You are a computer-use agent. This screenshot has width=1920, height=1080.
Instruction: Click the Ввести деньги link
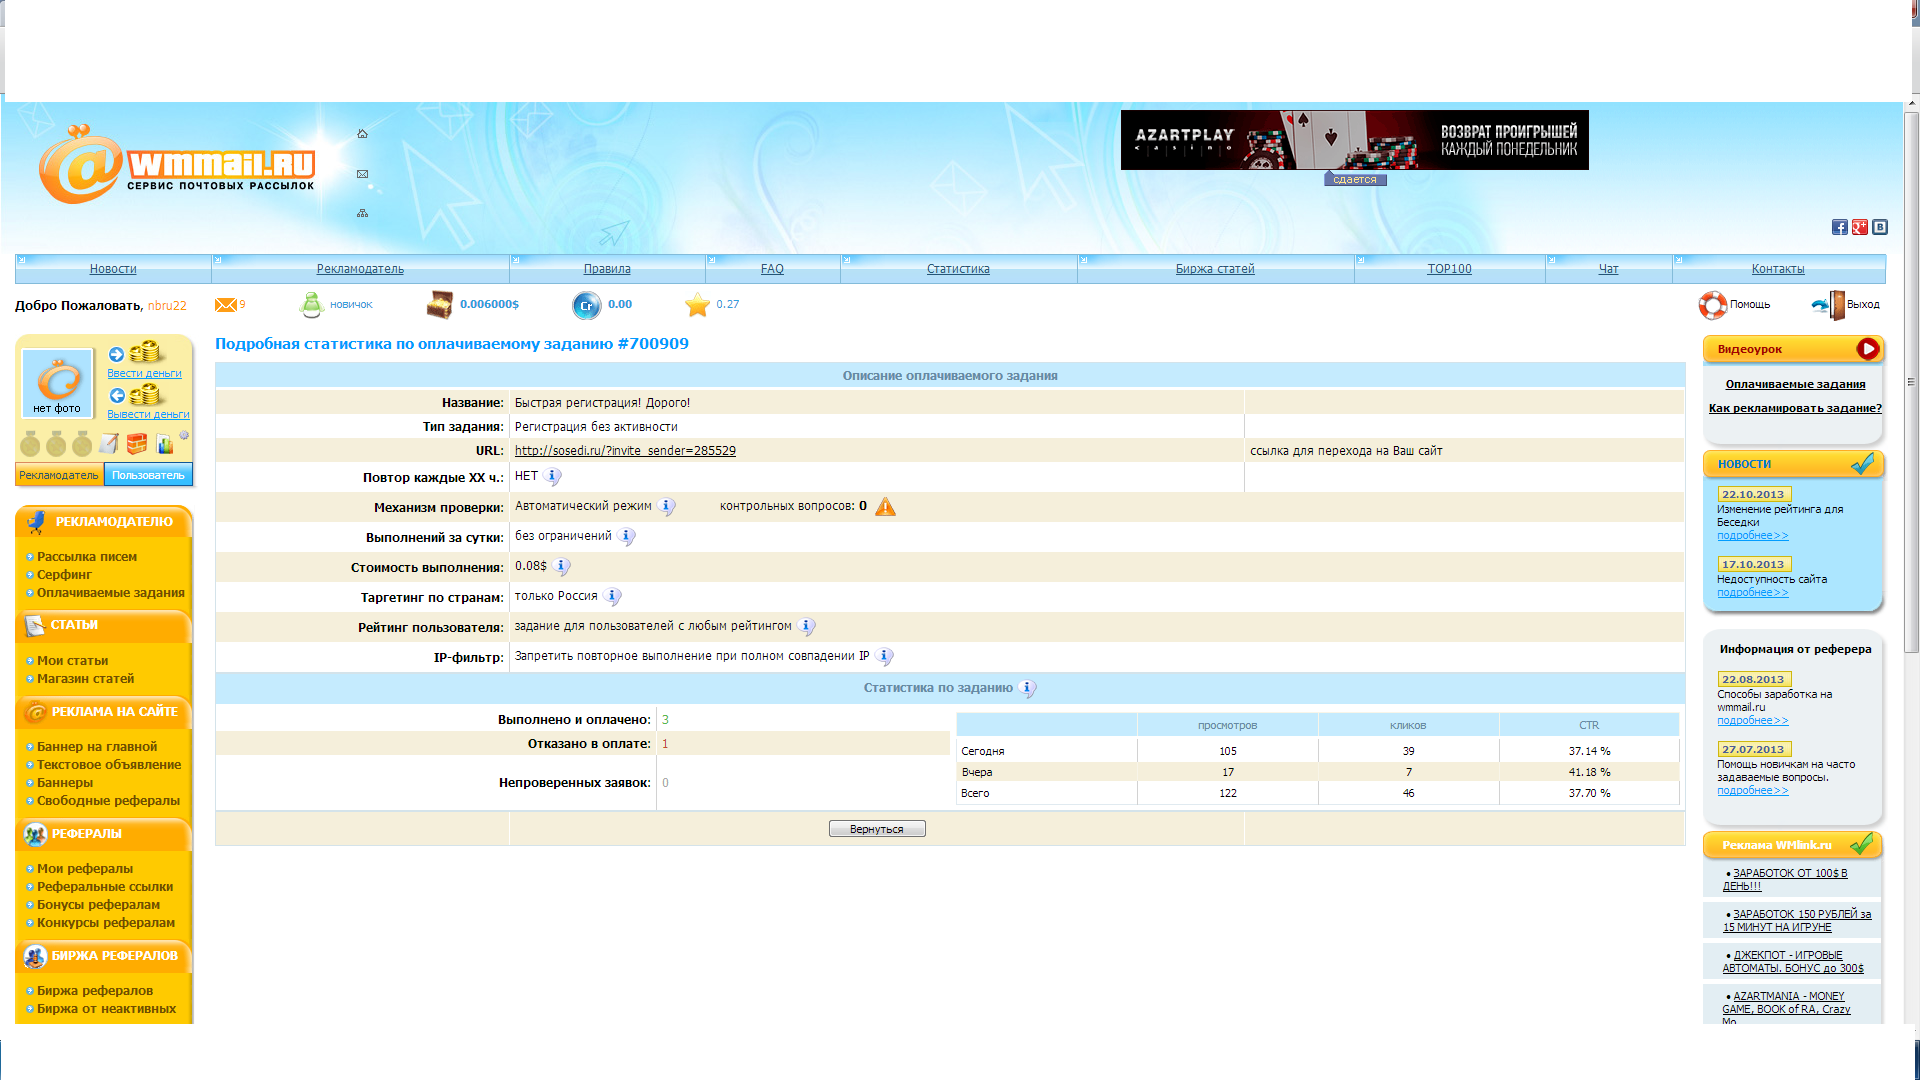point(144,373)
